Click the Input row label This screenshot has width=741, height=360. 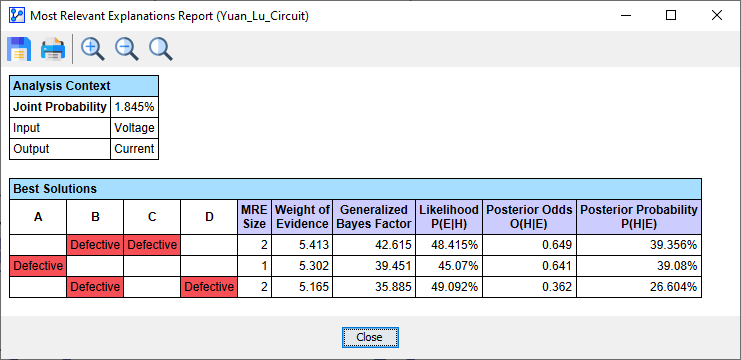[60, 128]
